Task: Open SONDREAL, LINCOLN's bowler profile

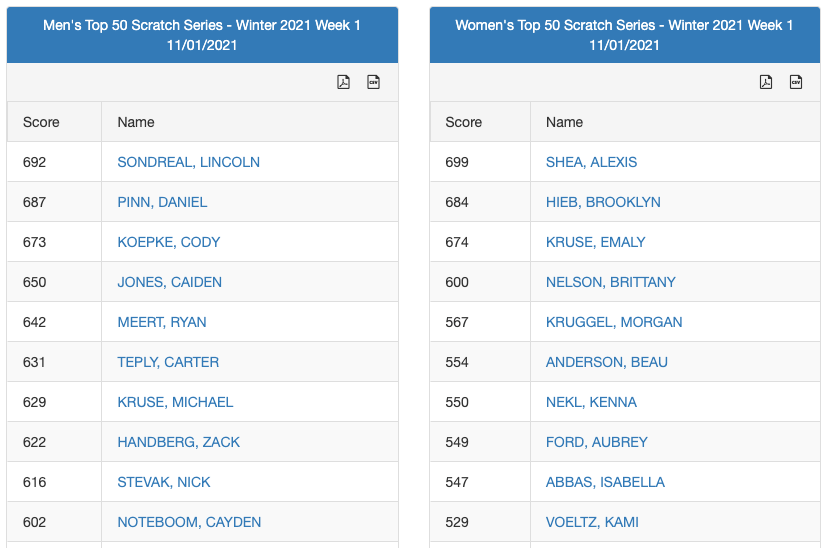Action: pos(188,162)
